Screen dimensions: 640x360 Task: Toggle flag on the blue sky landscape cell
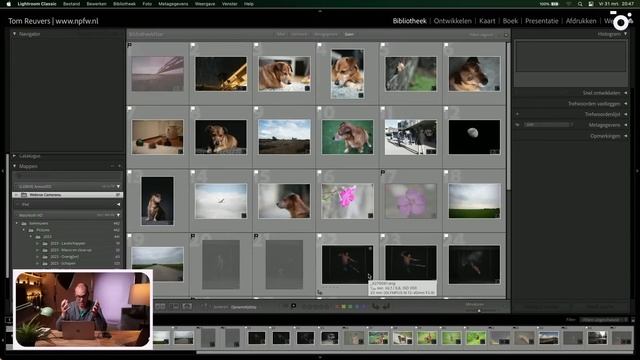point(256,109)
